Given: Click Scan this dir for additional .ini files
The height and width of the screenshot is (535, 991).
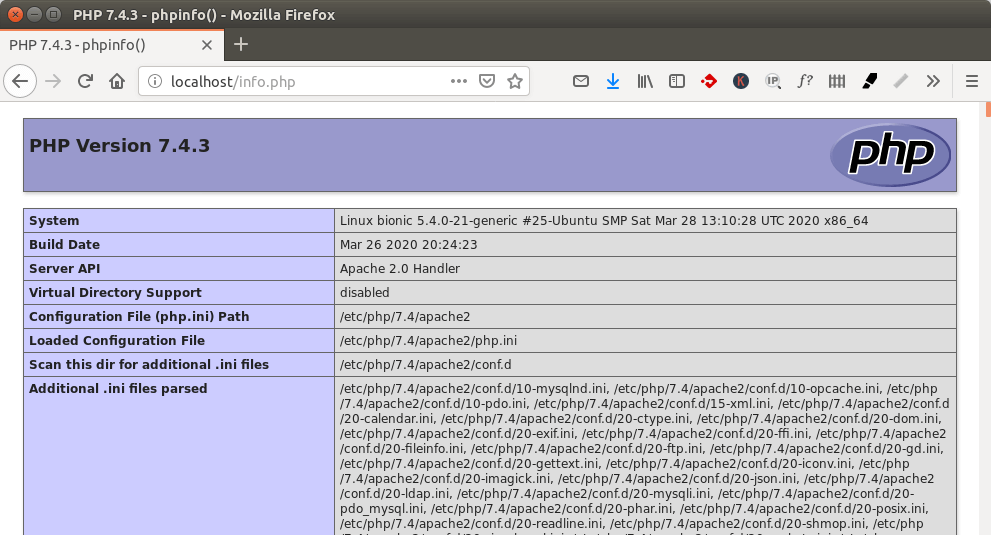Looking at the screenshot, I should (149, 365).
